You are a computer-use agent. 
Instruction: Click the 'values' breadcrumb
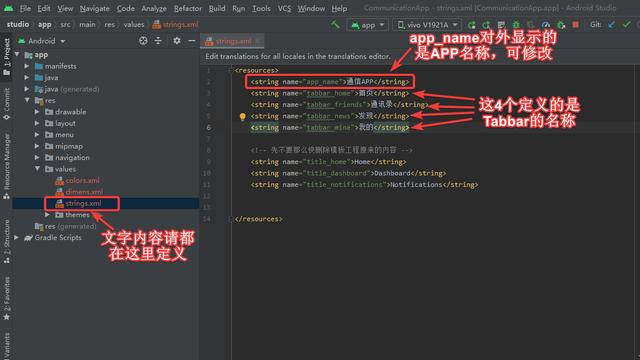134,24
